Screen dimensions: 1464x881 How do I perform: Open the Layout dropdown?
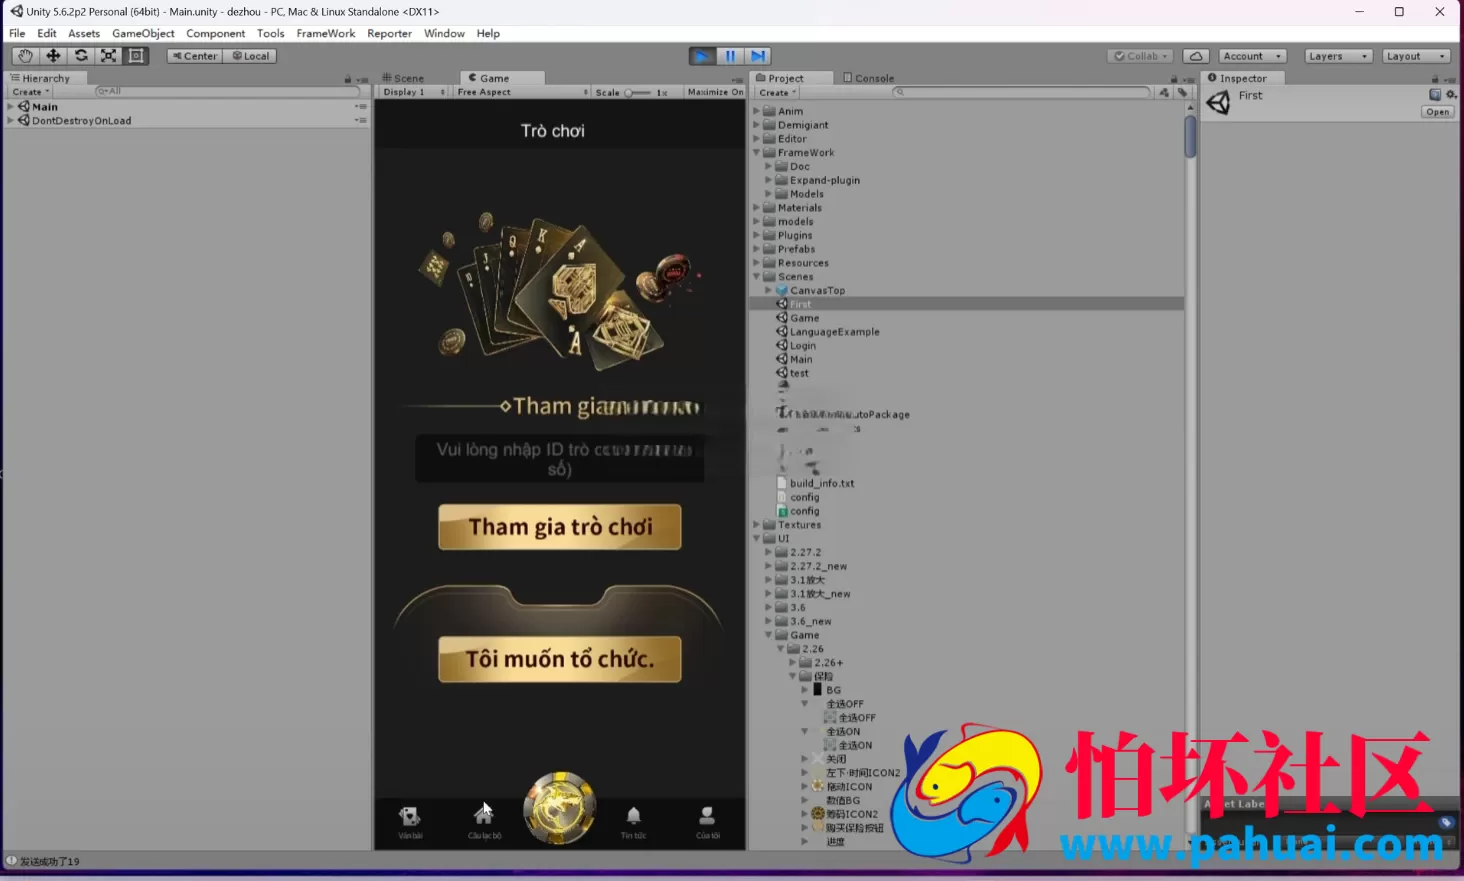1416,56
